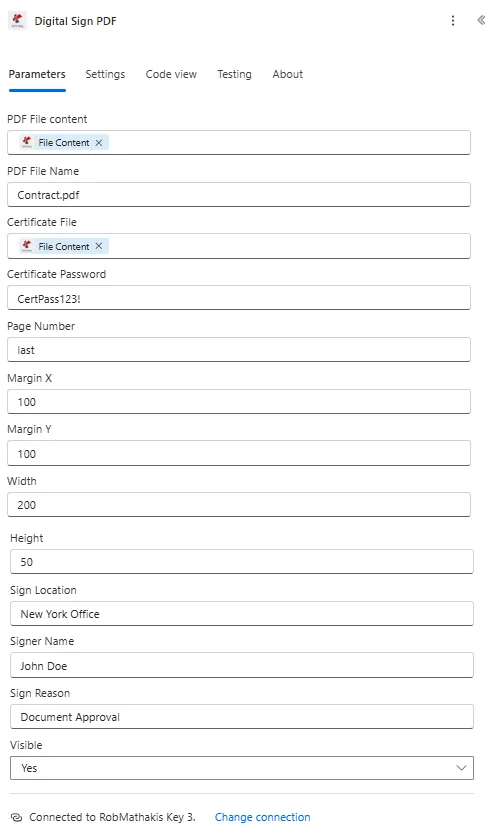The width and height of the screenshot is (486, 836).
Task: Select the Signer Name field with John Doe
Action: tap(241, 665)
